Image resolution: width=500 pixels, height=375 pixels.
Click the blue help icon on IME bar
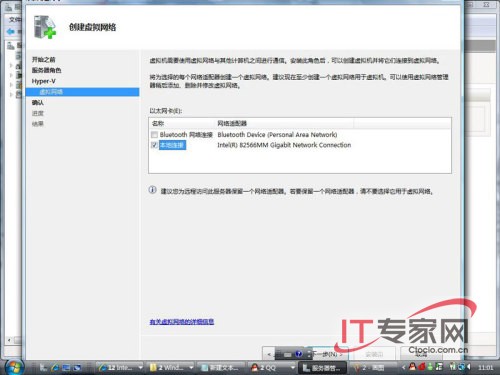pyautogui.click(x=299, y=354)
